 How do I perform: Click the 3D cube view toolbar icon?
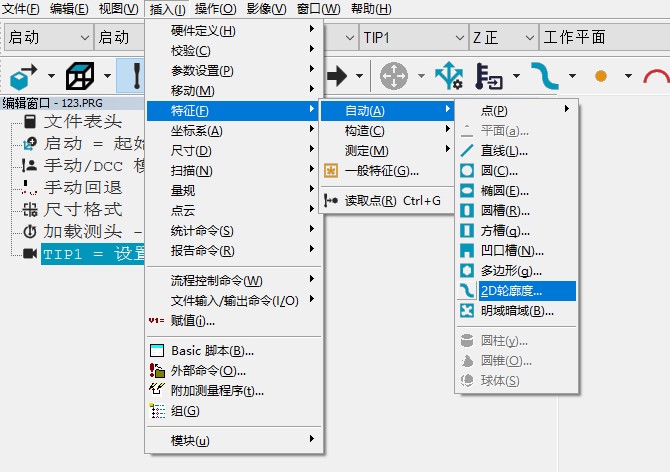tap(80, 76)
